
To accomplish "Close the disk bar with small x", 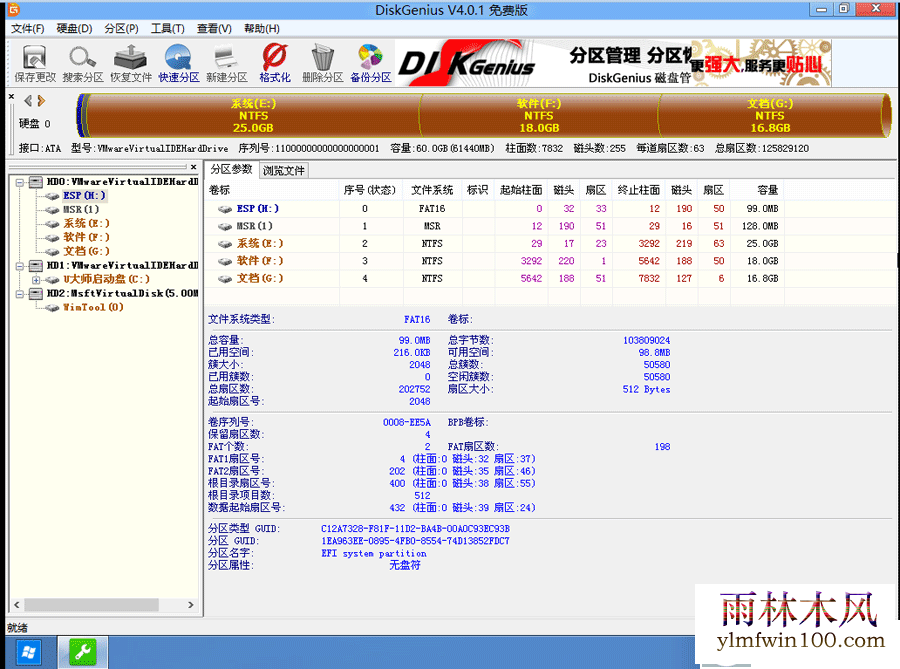I will coord(11,97).
